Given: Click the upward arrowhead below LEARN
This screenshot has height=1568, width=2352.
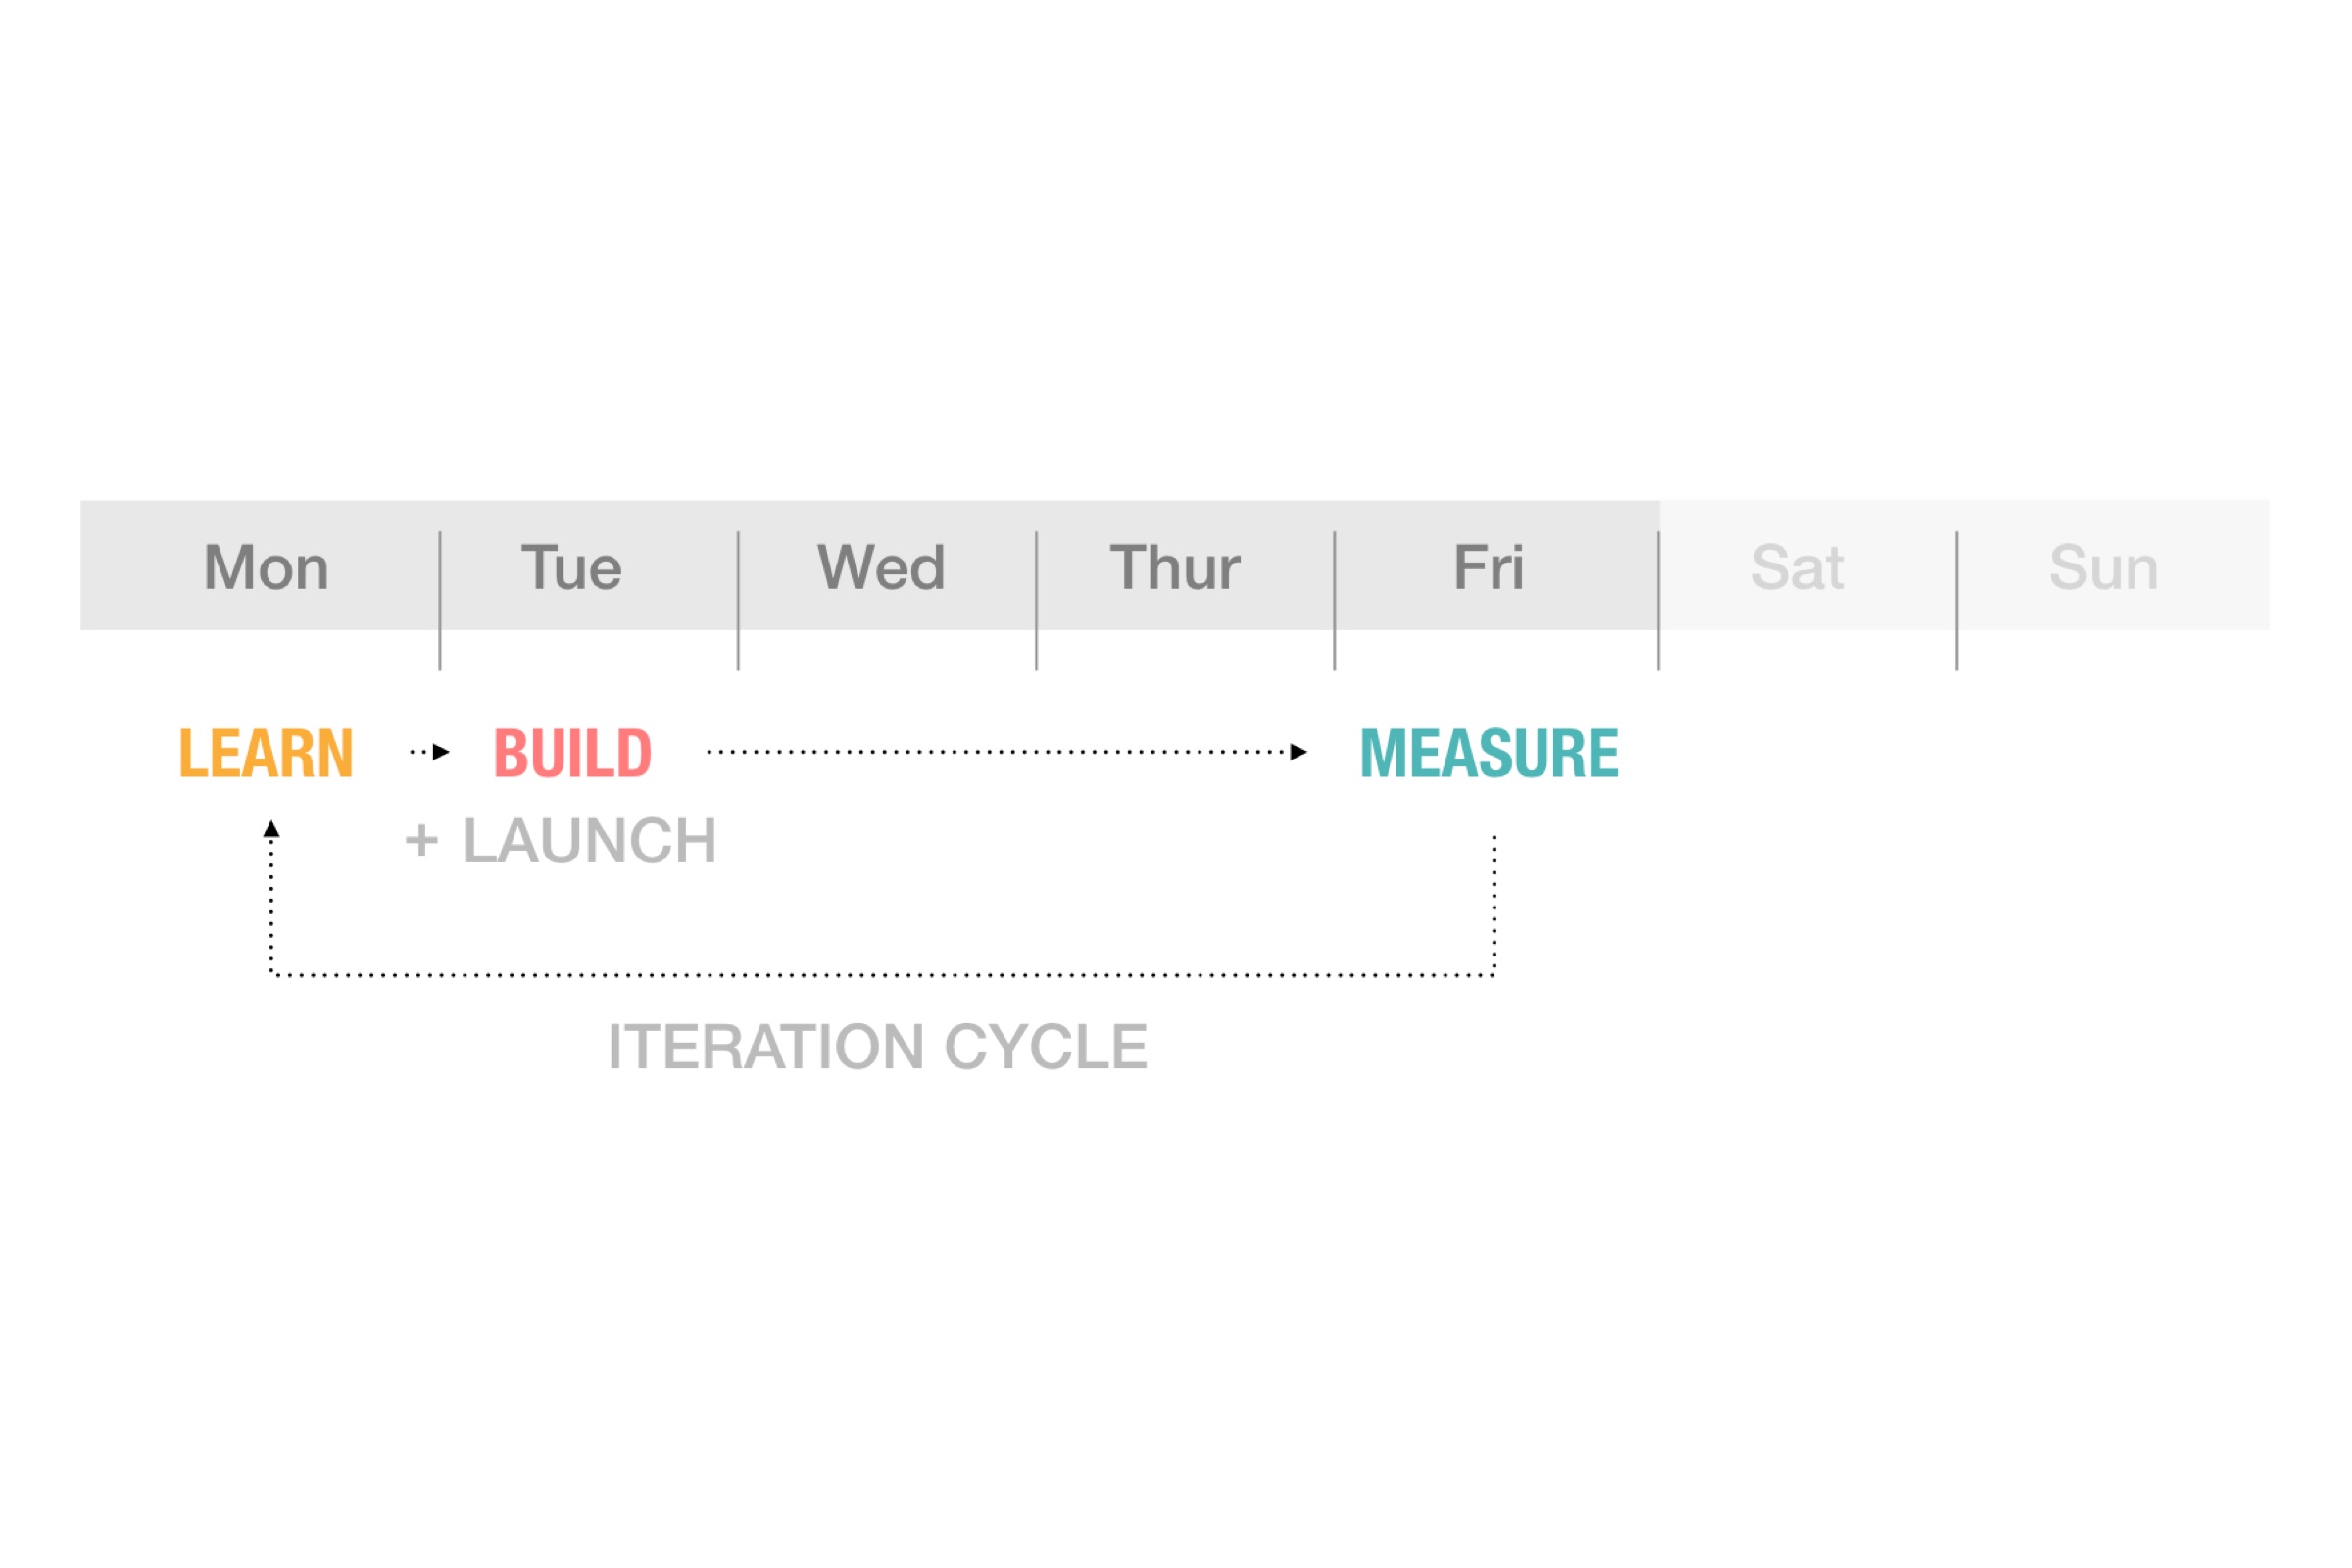Looking at the screenshot, I should tap(271, 829).
